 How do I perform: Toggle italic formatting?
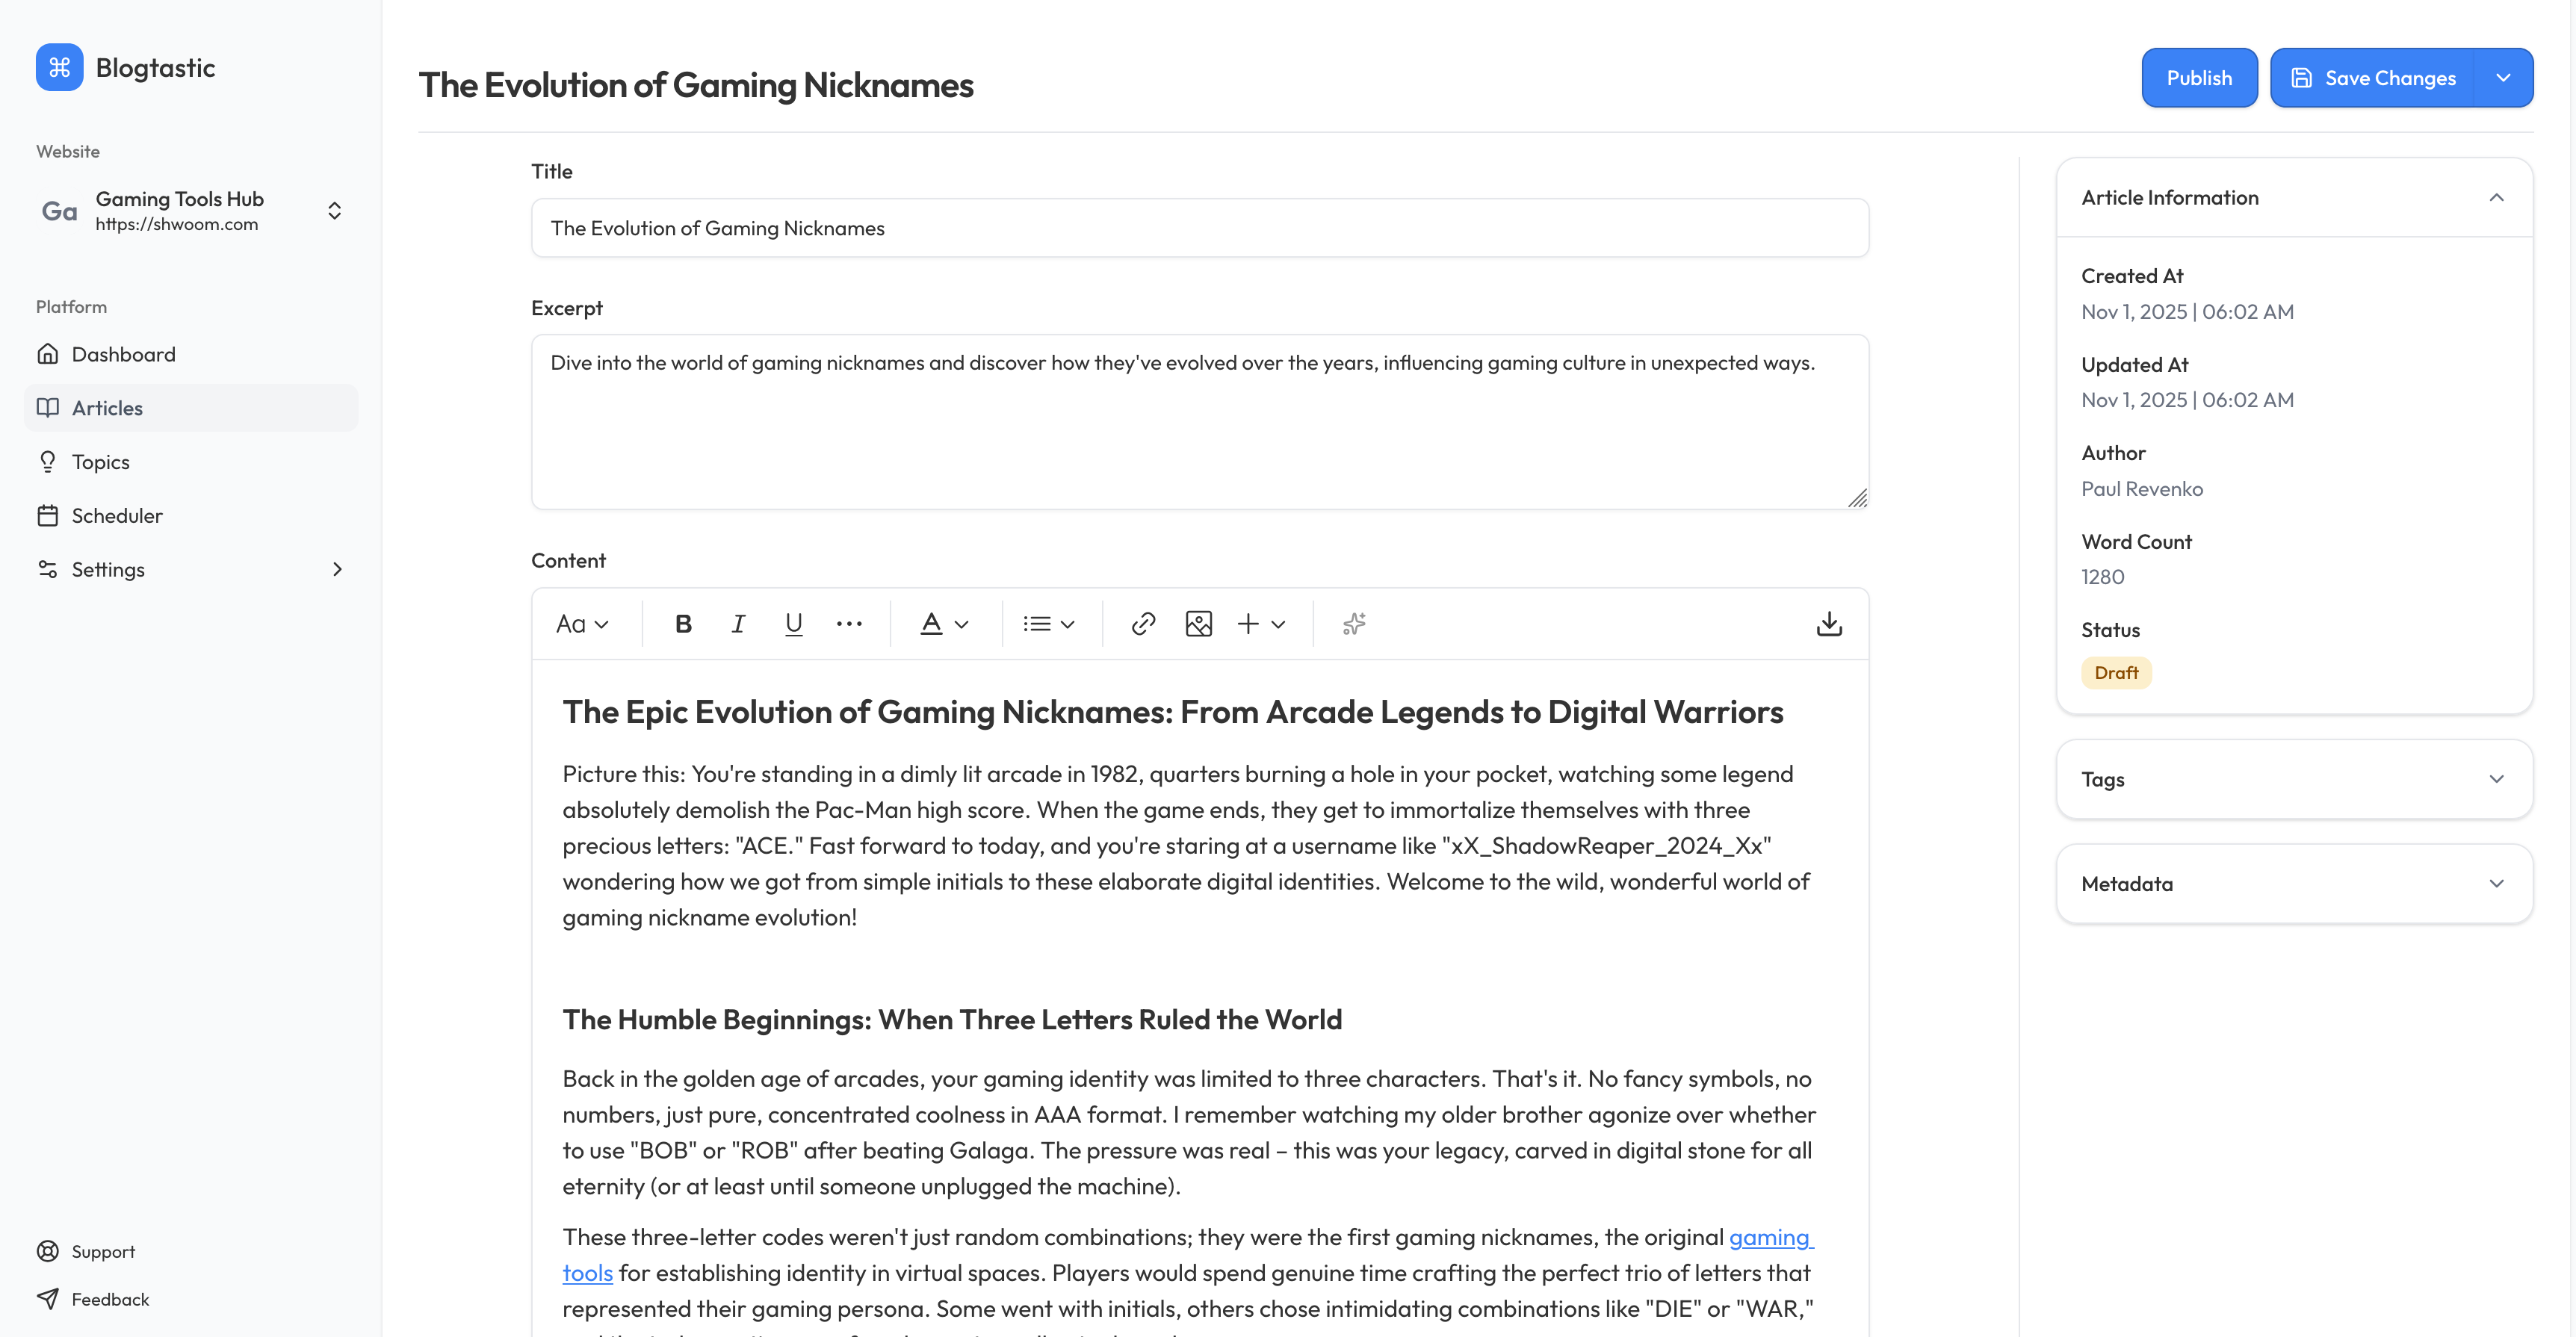point(738,624)
